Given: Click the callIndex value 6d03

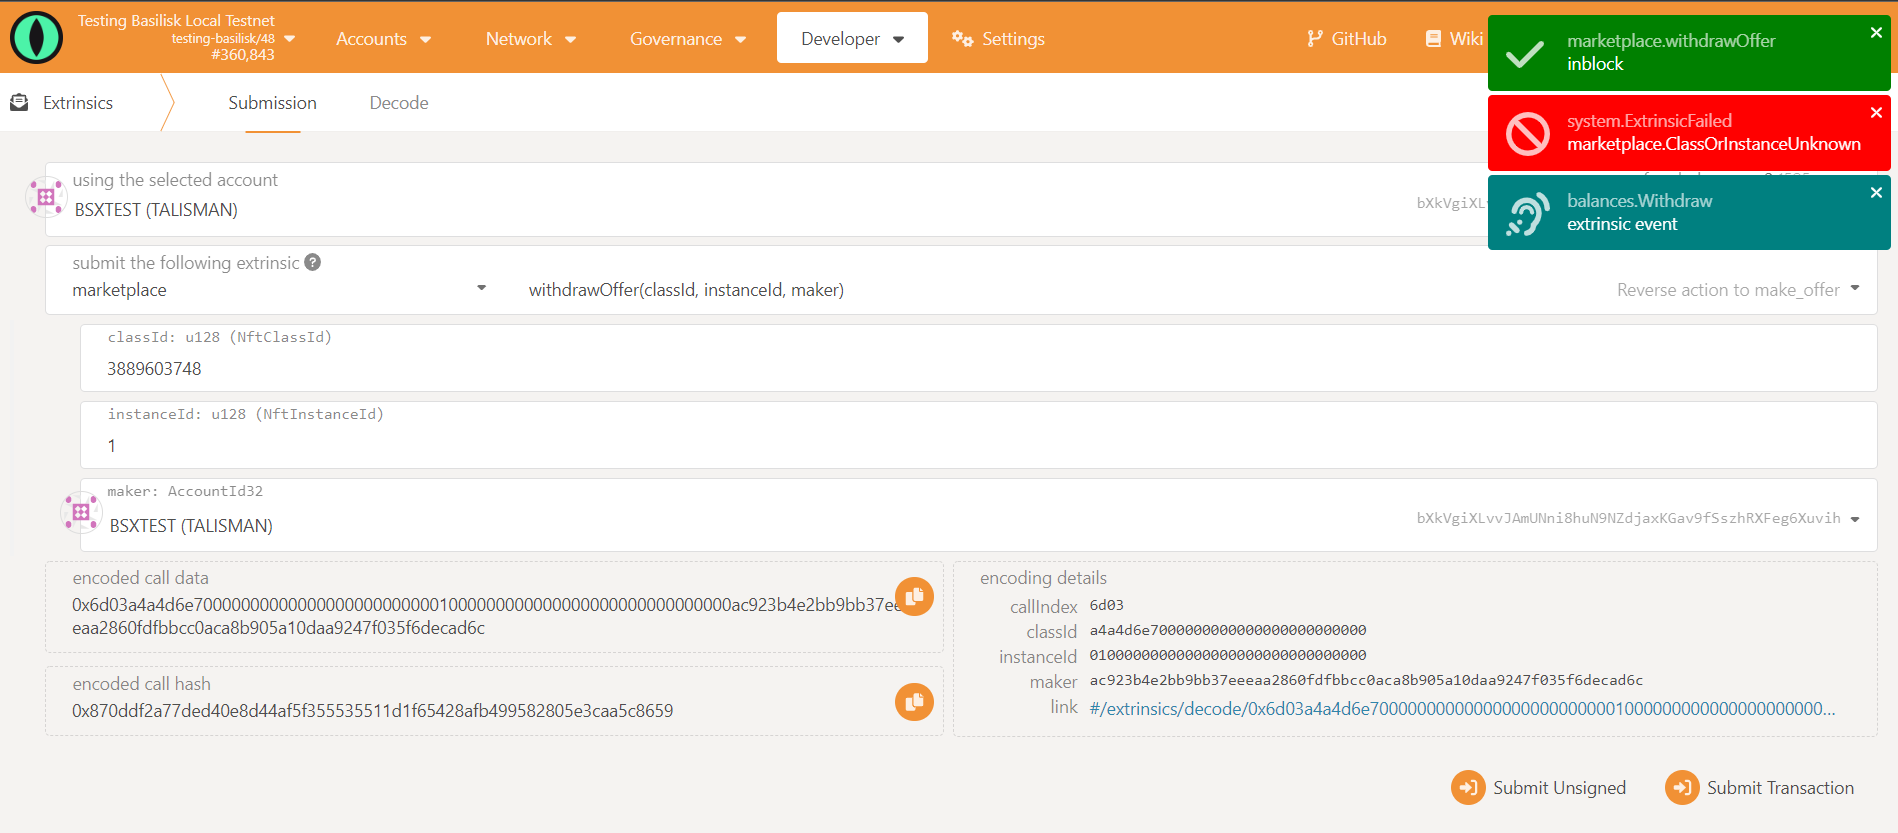Looking at the screenshot, I should (x=1106, y=605).
